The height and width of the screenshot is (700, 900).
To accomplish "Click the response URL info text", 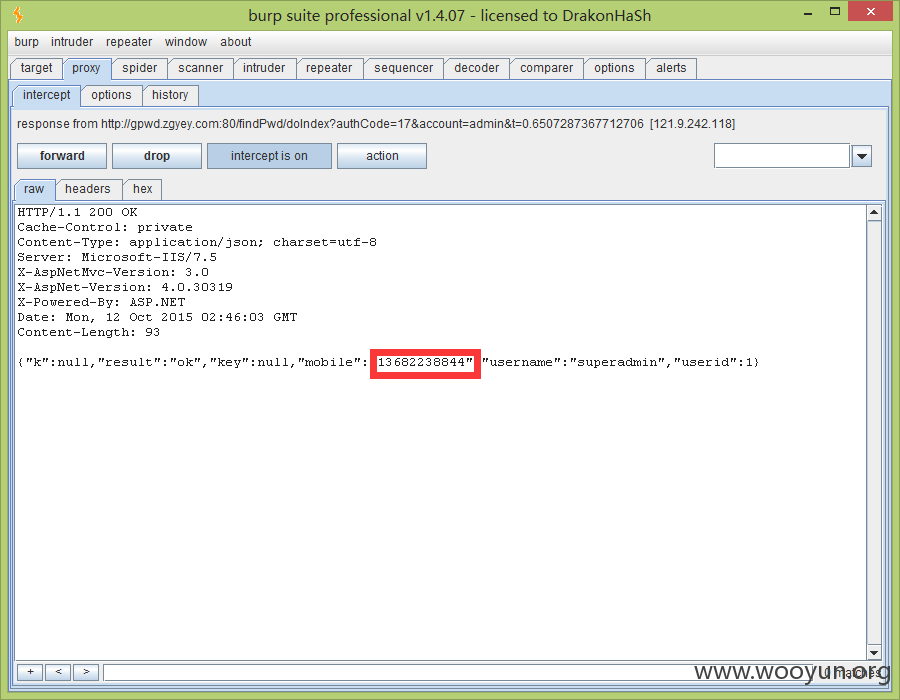I will [x=376, y=124].
